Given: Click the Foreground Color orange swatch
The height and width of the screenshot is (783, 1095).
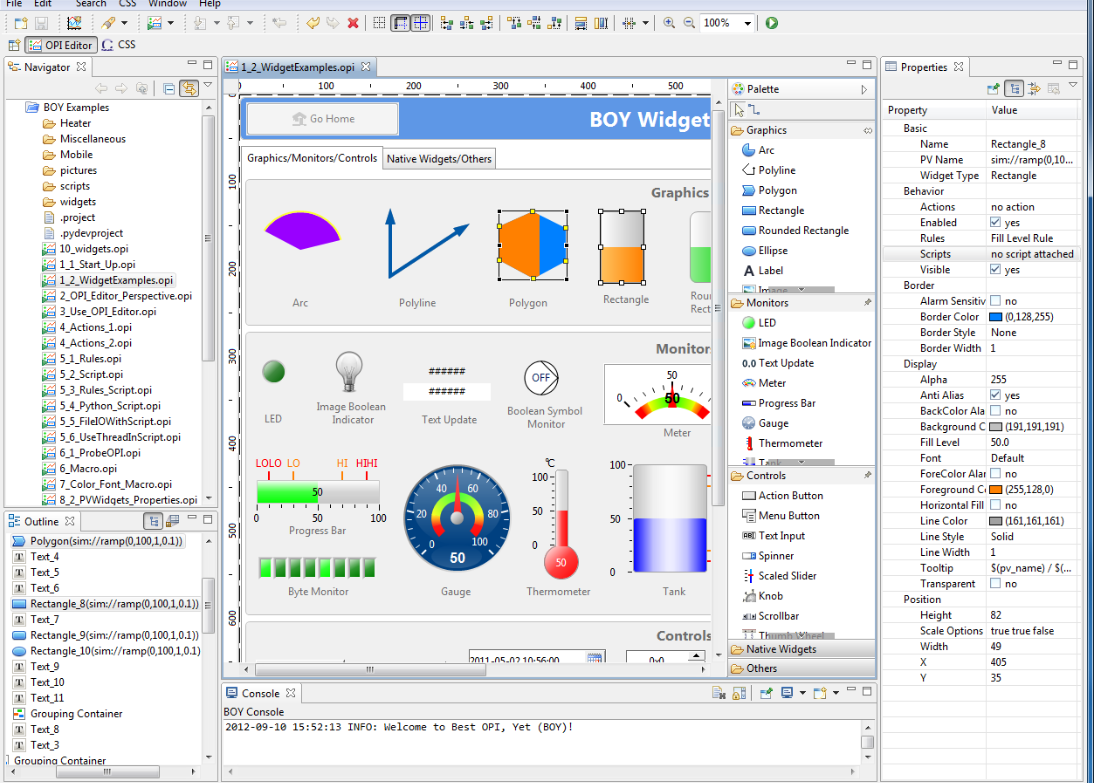Looking at the screenshot, I should tap(995, 490).
